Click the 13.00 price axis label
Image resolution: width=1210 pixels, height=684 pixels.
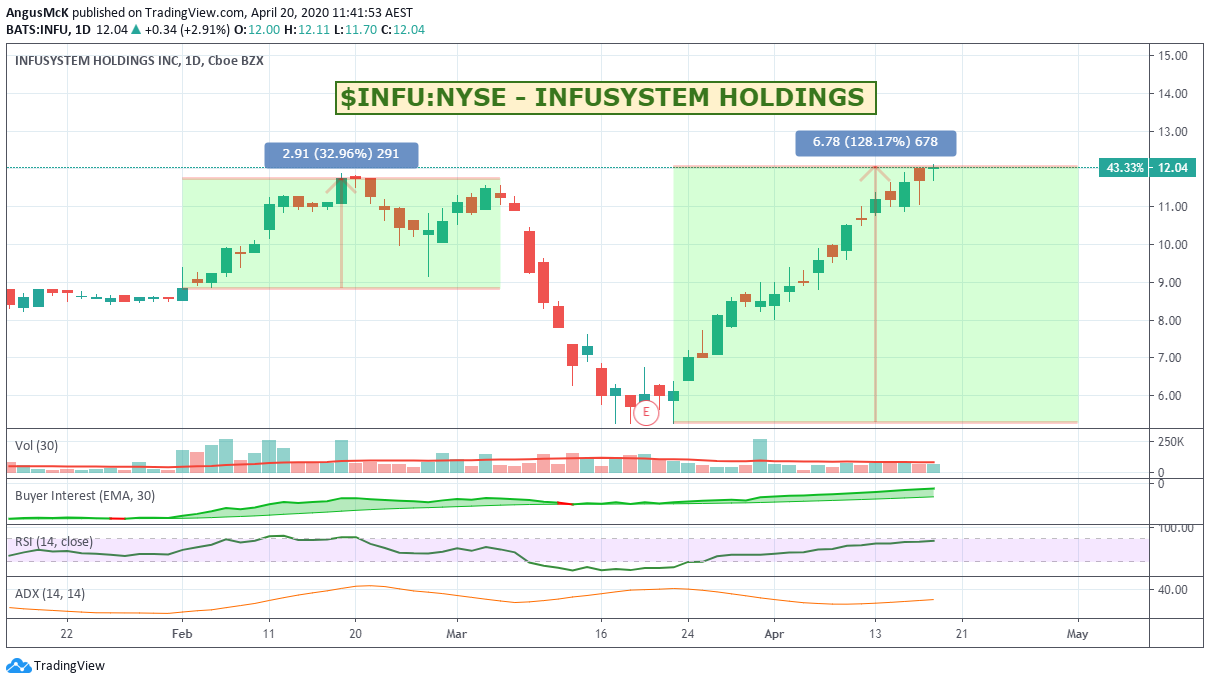pos(1172,132)
